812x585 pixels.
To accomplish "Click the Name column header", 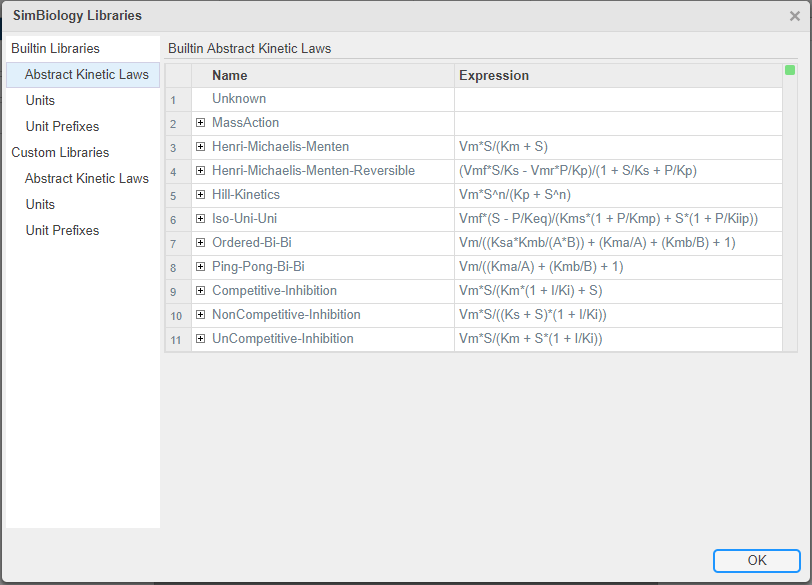I will tap(230, 76).
